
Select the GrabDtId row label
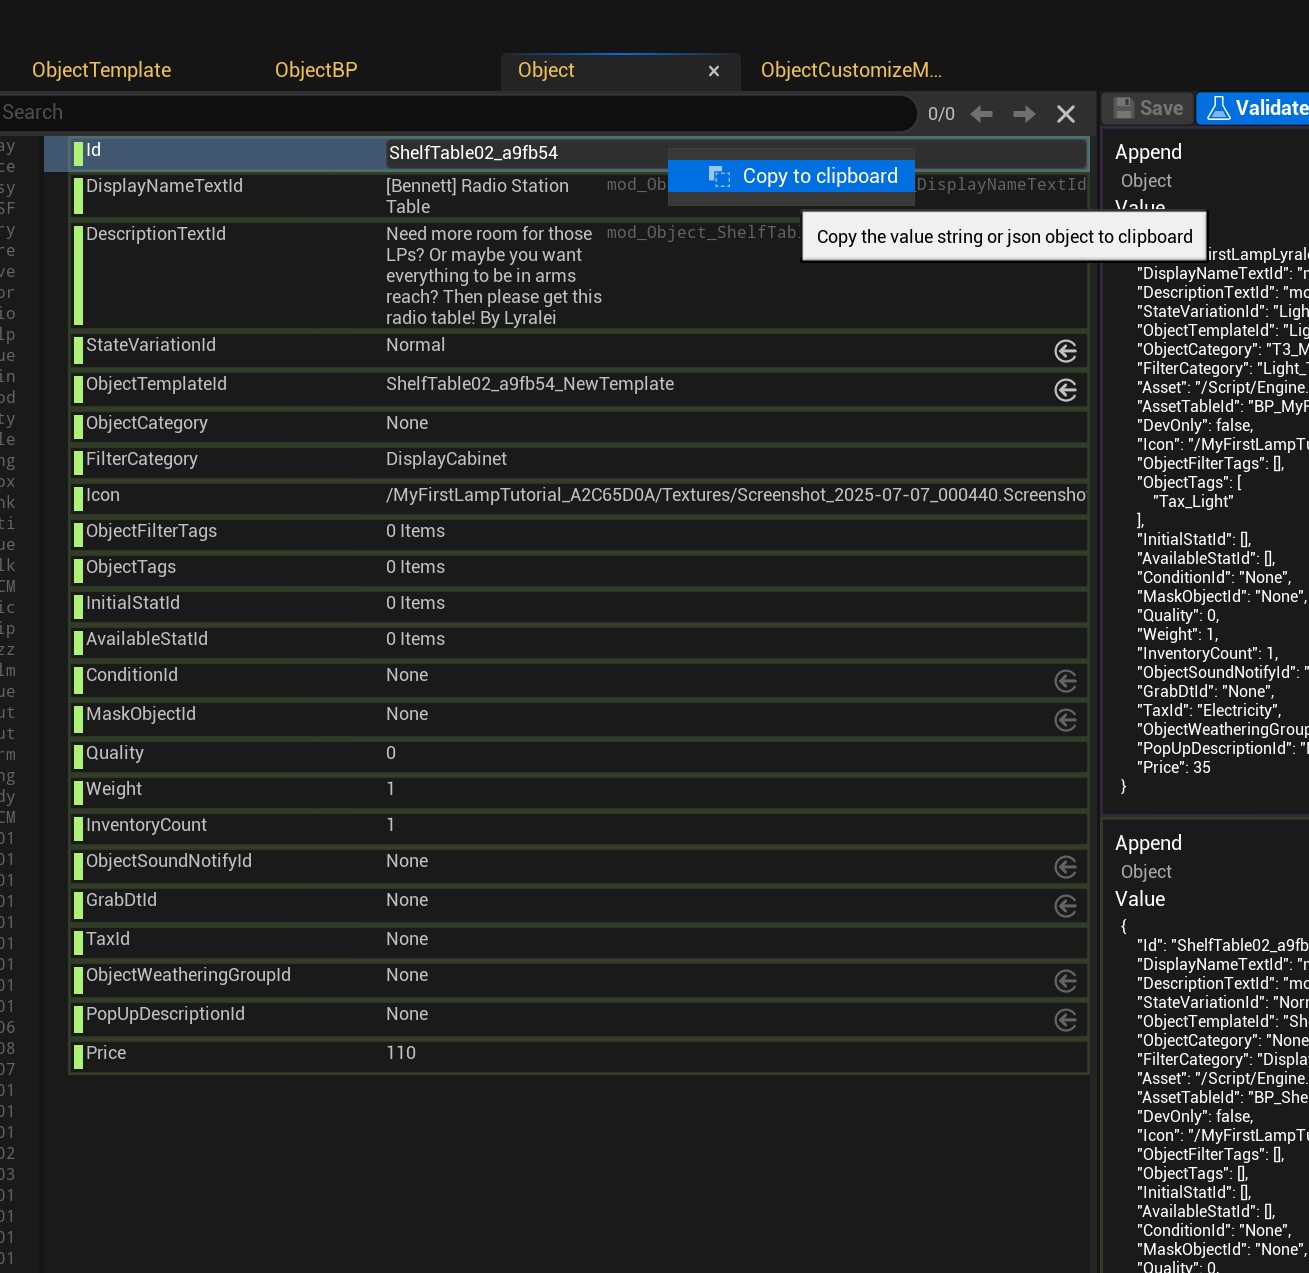click(121, 900)
